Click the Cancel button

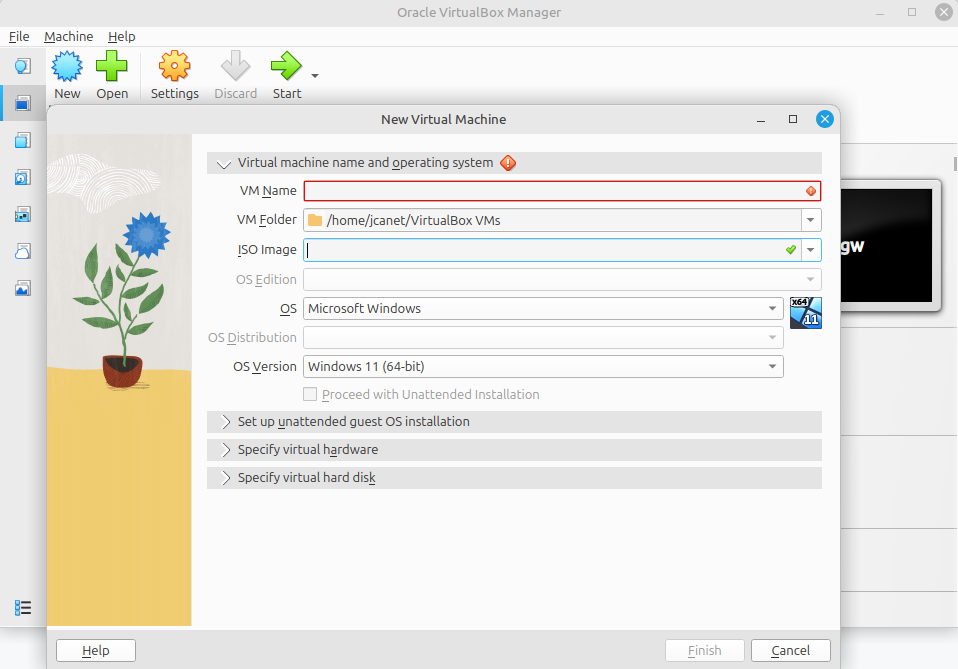point(790,651)
